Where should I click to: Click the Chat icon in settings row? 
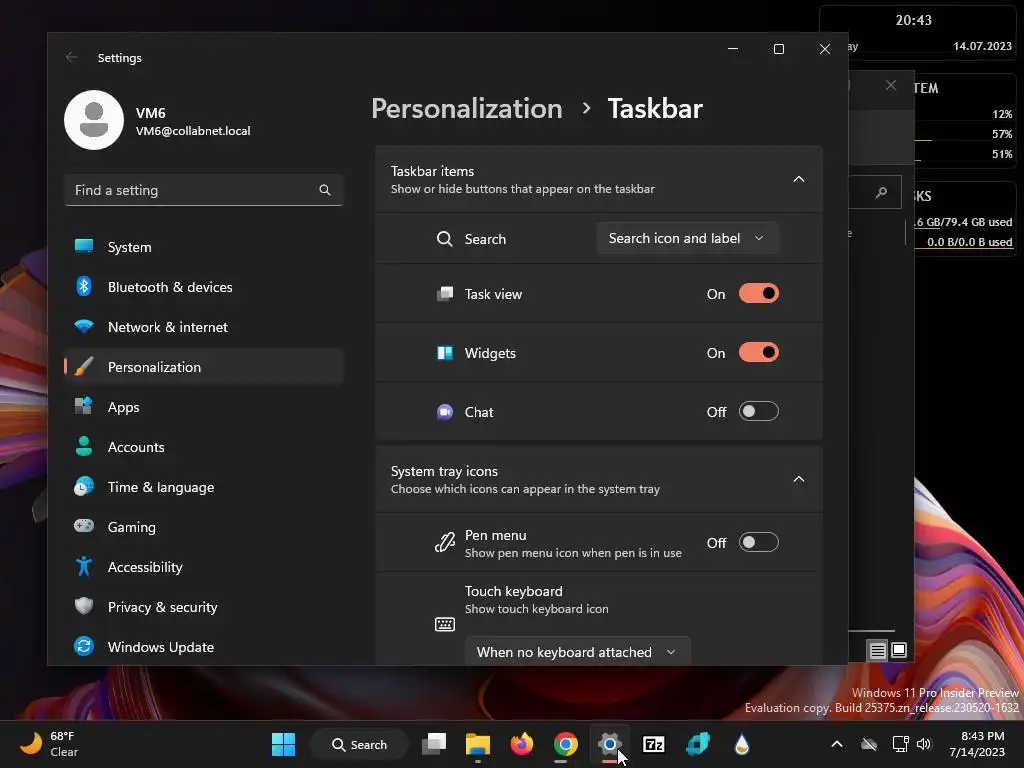(x=445, y=412)
